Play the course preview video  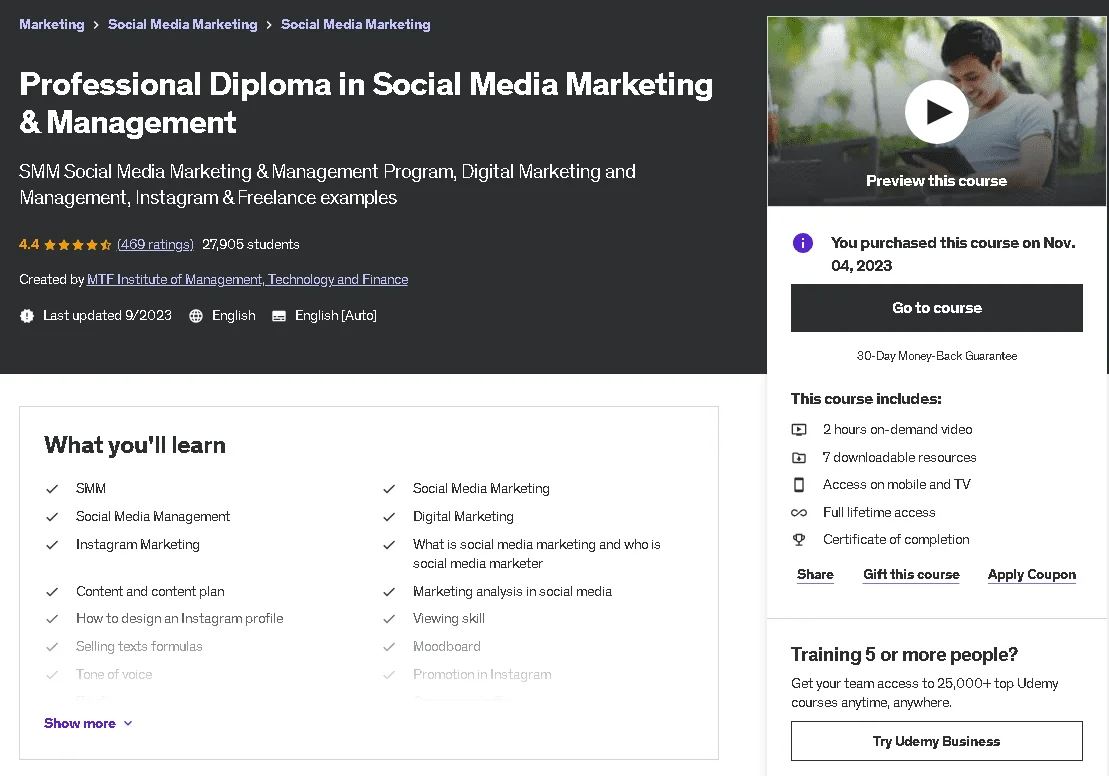tap(936, 112)
